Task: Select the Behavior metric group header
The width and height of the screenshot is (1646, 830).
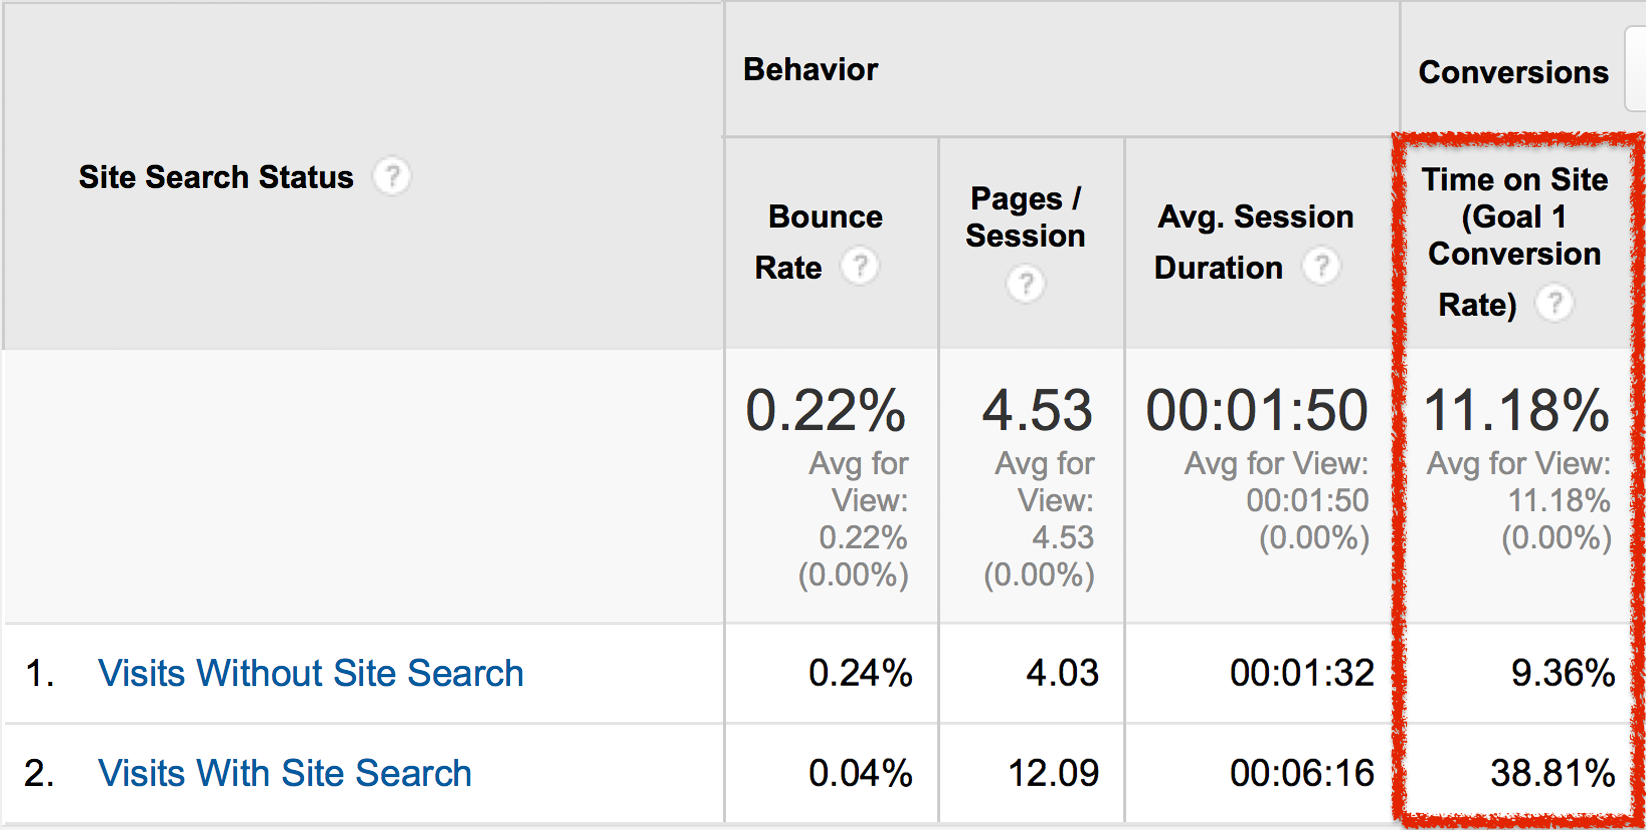Action: tap(811, 70)
